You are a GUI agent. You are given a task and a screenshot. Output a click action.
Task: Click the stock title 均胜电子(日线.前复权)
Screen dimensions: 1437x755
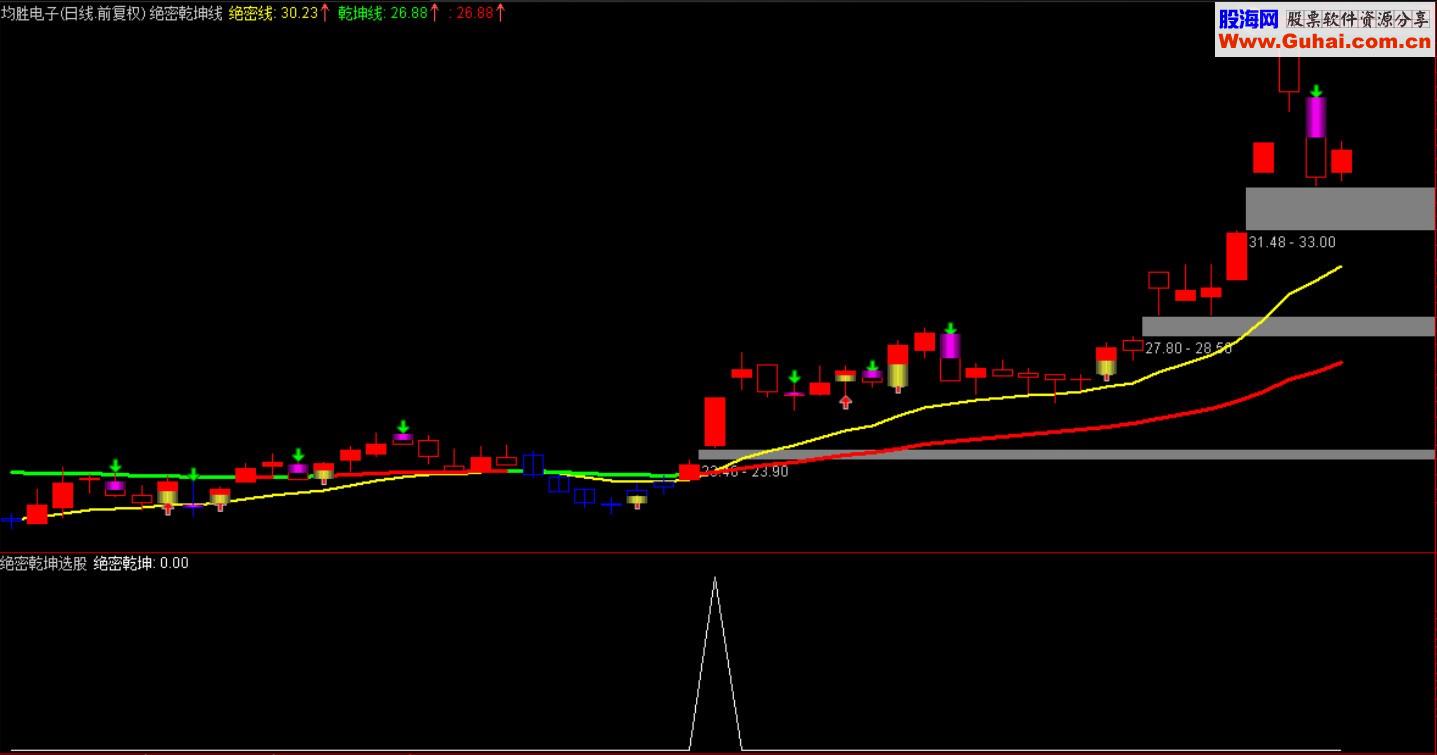click(x=73, y=13)
